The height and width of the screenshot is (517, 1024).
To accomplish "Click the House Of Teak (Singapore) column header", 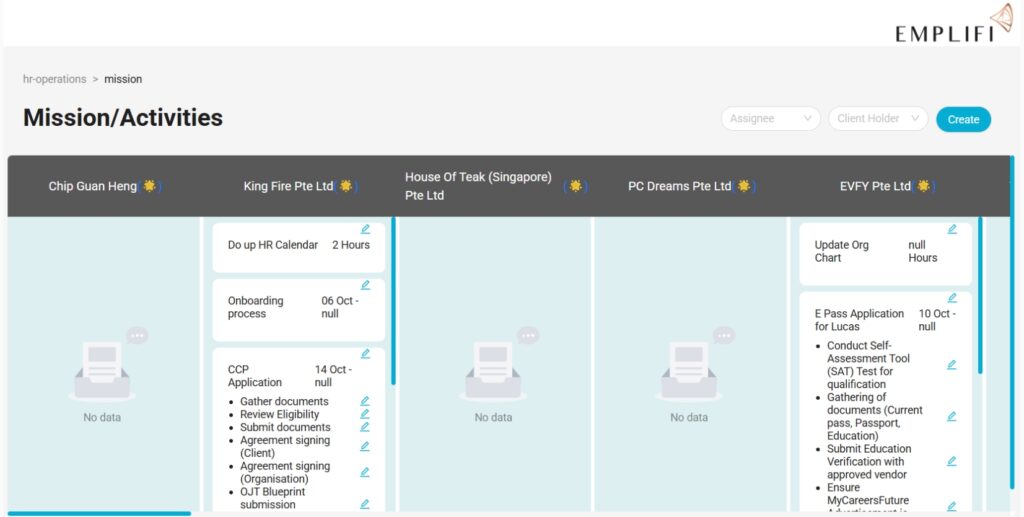I will coord(478,186).
